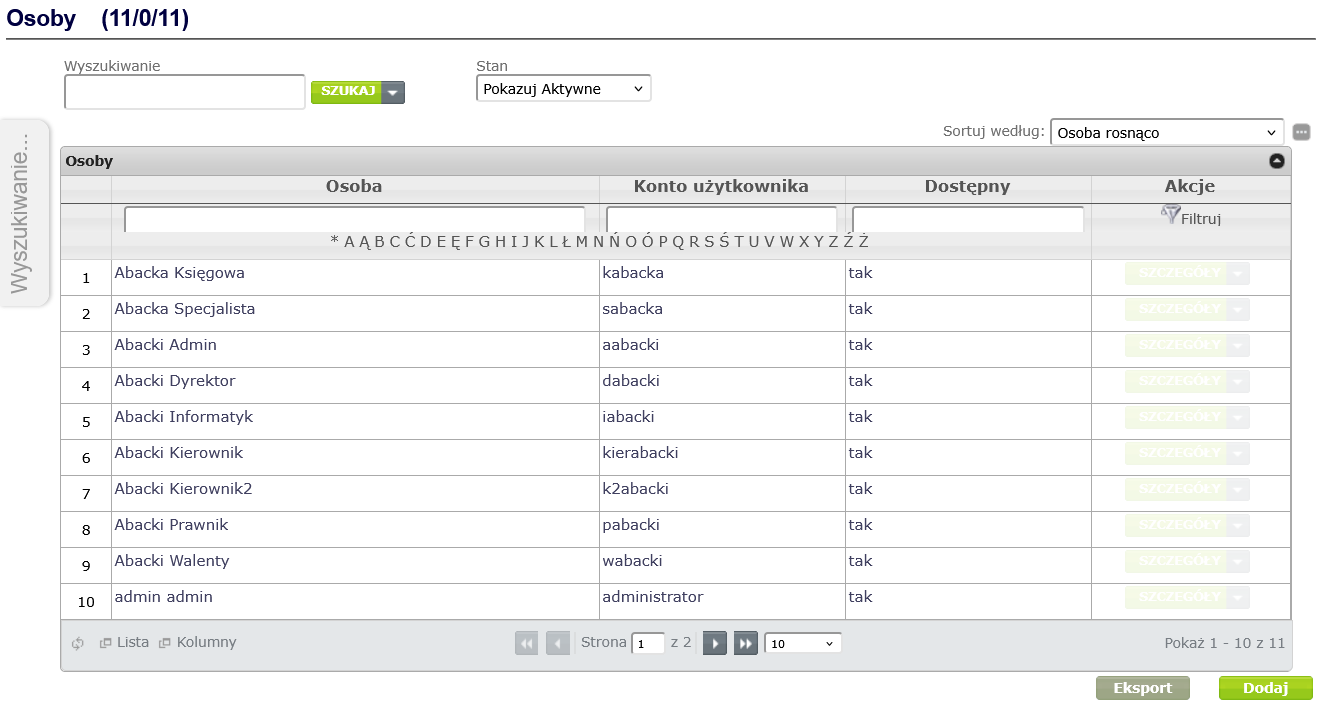
Task: Click the Filtruj funnel icon
Action: pyautogui.click(x=1171, y=214)
